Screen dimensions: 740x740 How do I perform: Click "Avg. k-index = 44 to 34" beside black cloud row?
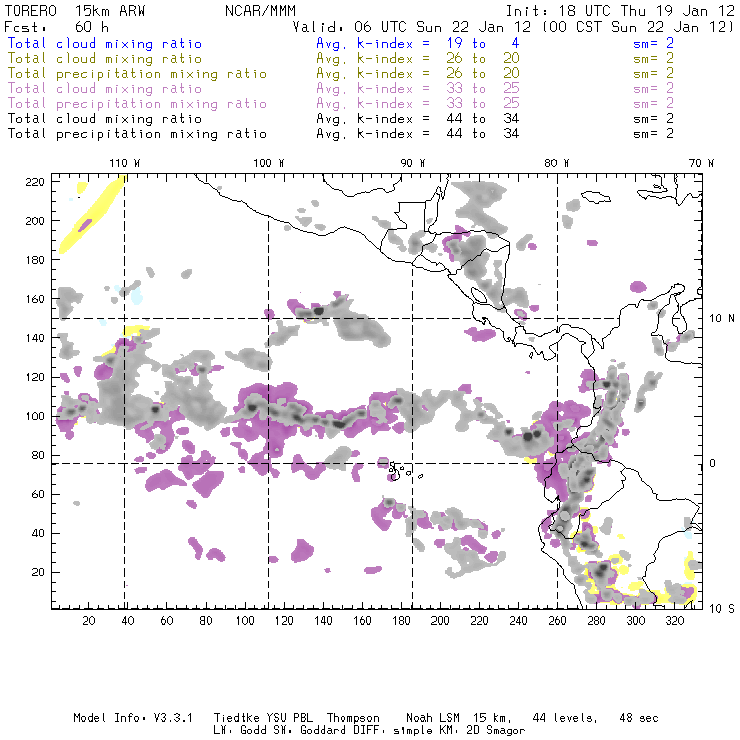click(418, 118)
